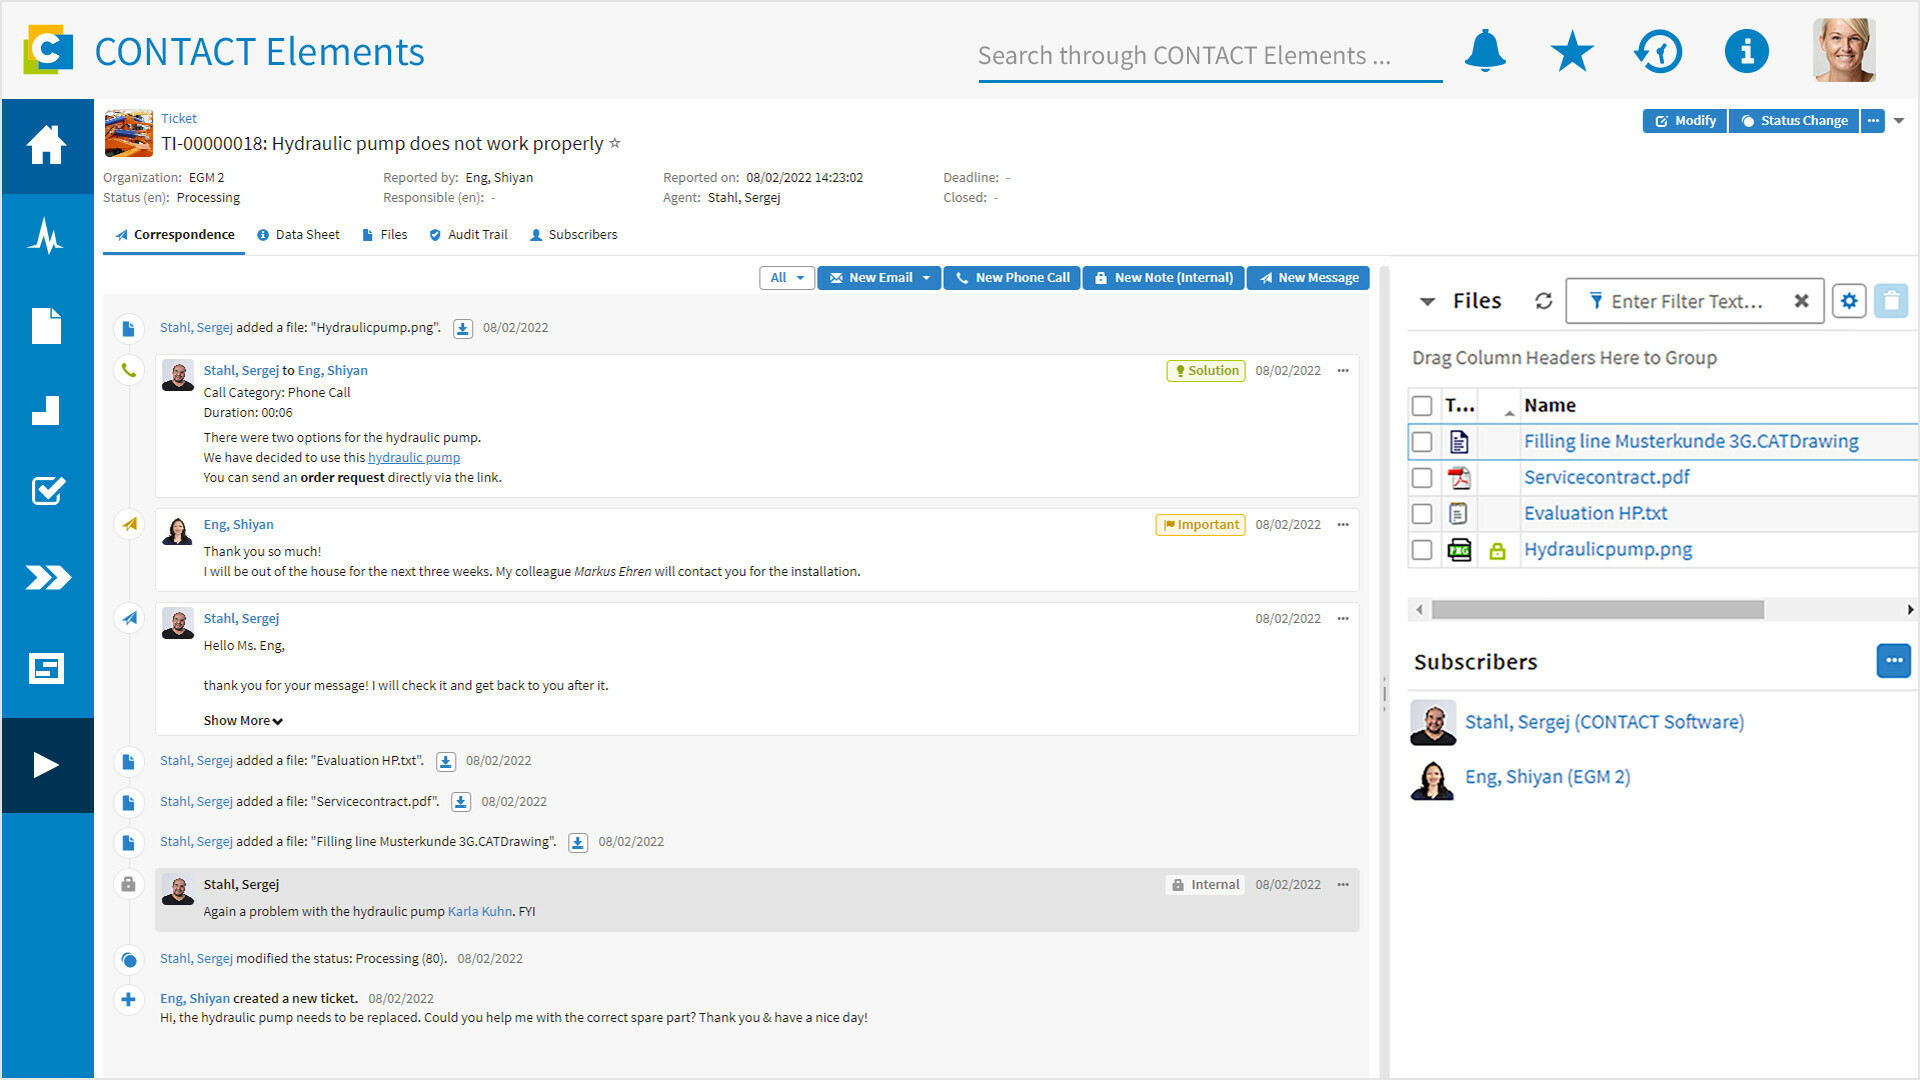
Task: Open the documents sidebar icon
Action: tap(47, 326)
